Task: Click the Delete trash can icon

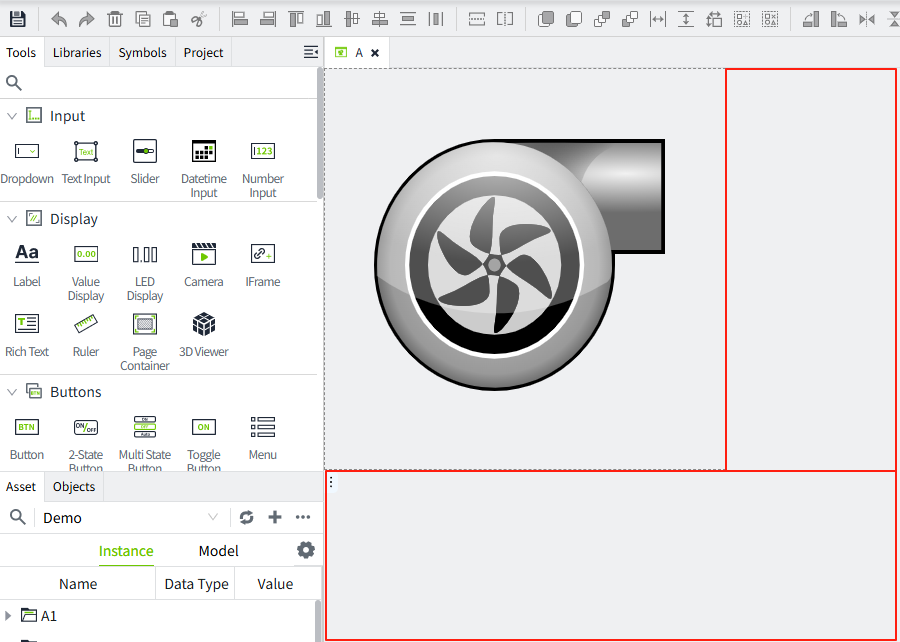Action: pyautogui.click(x=115, y=19)
